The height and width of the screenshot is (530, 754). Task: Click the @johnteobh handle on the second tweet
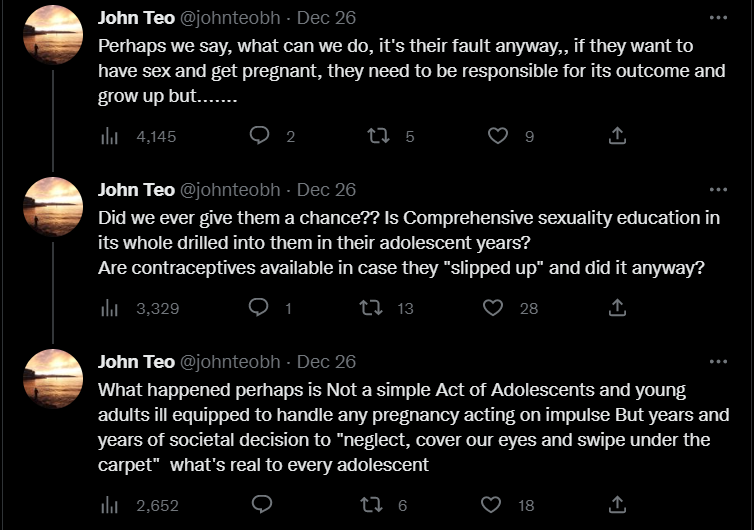pos(230,190)
